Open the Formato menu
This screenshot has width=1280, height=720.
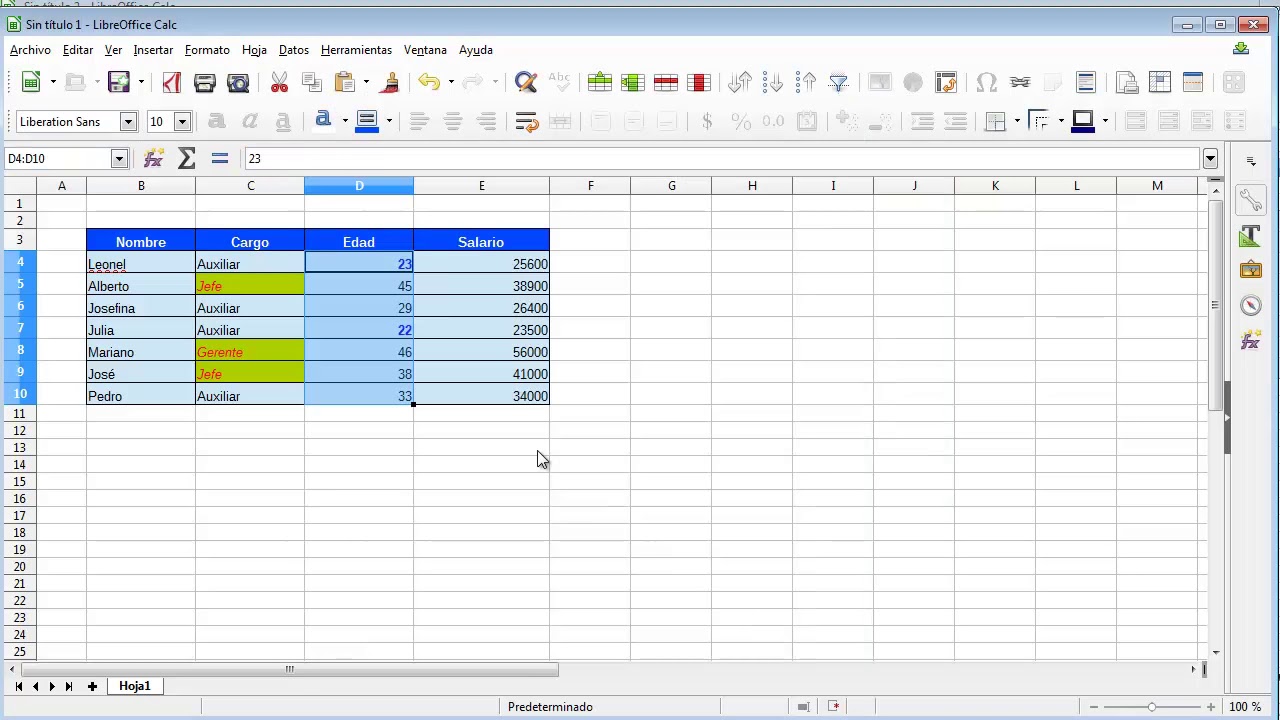(207, 50)
